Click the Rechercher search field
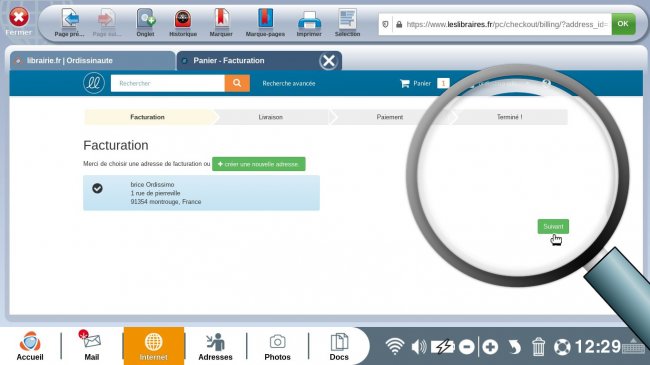This screenshot has width=650, height=365. coord(168,83)
